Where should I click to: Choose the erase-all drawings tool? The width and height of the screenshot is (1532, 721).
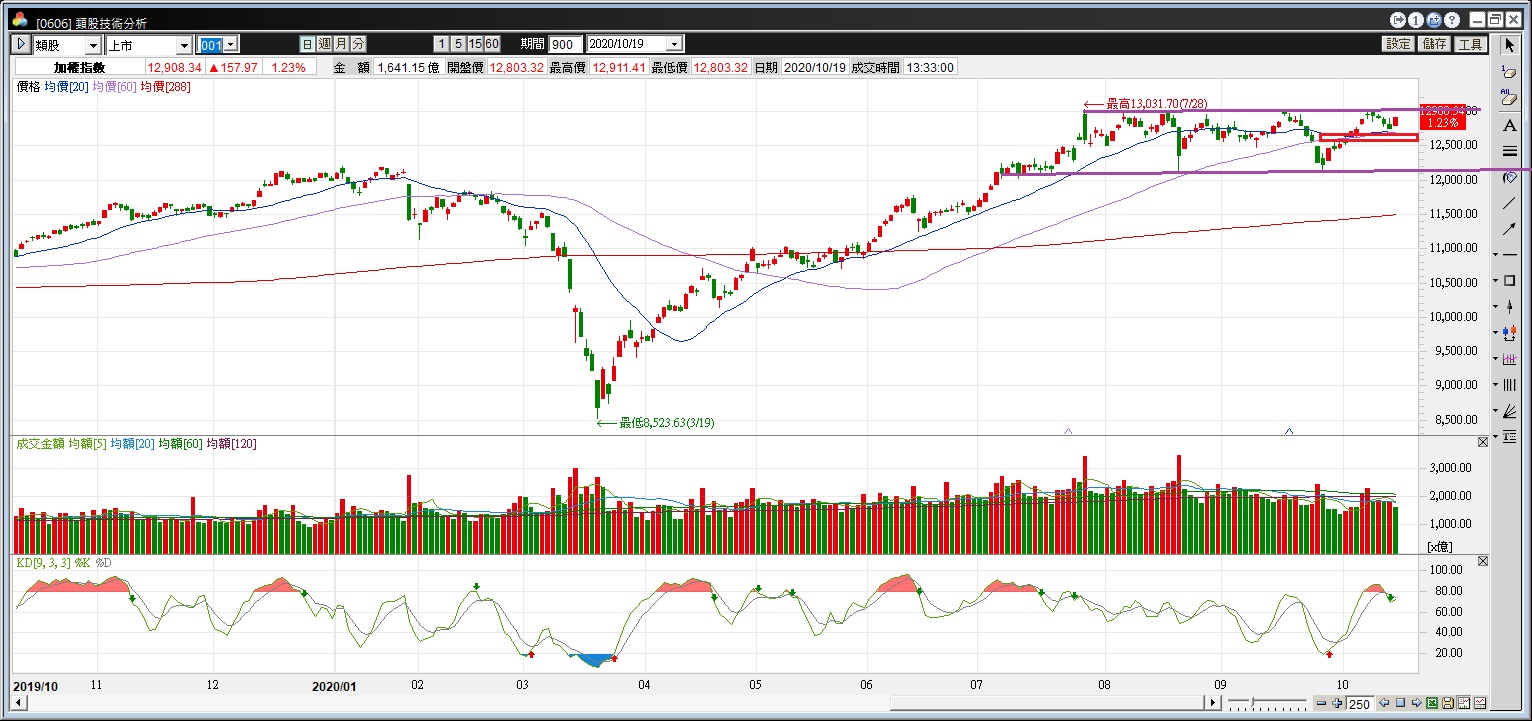(1510, 97)
